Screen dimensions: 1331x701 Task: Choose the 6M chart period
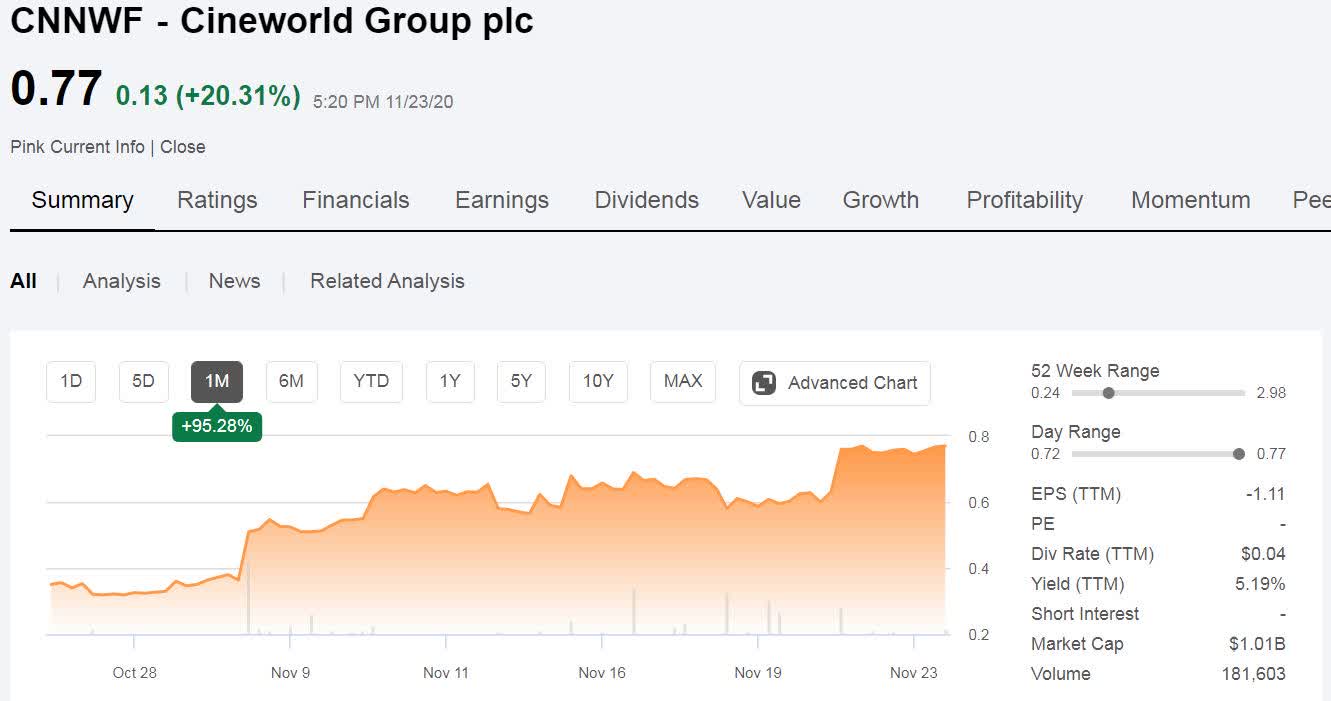[291, 382]
